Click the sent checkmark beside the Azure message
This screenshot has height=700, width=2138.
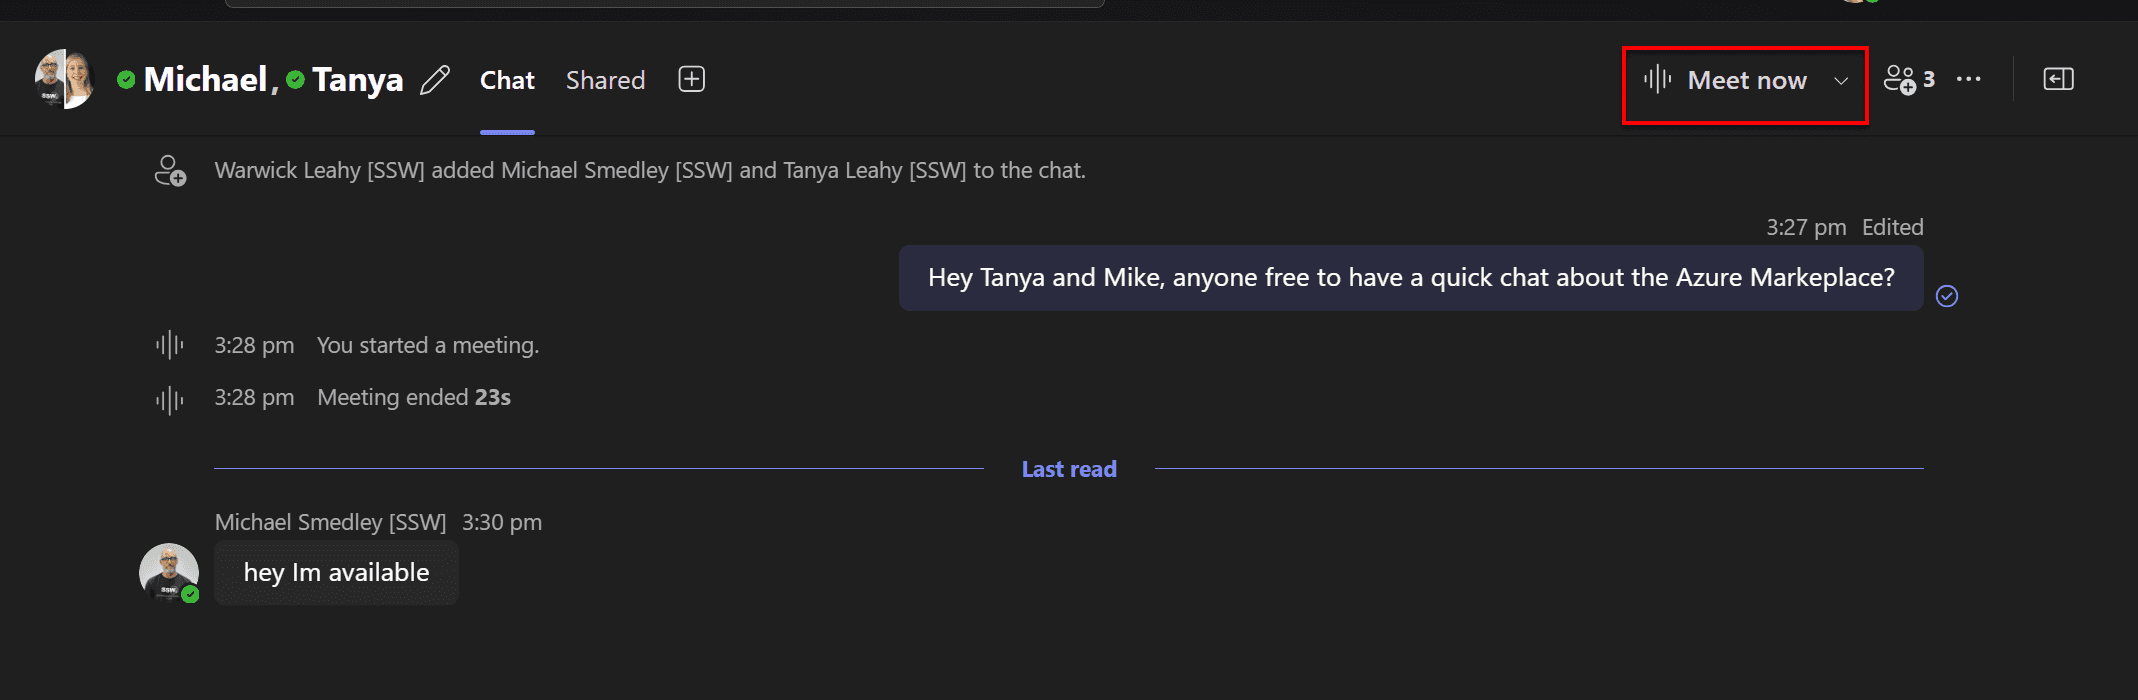click(1946, 296)
